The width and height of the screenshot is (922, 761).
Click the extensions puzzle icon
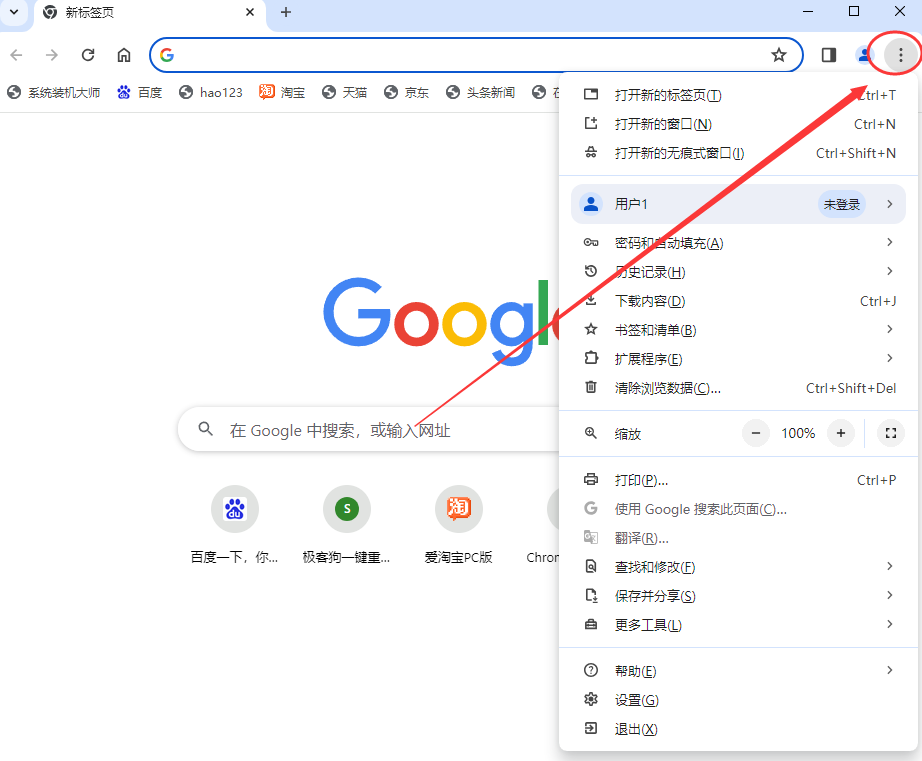pos(591,358)
